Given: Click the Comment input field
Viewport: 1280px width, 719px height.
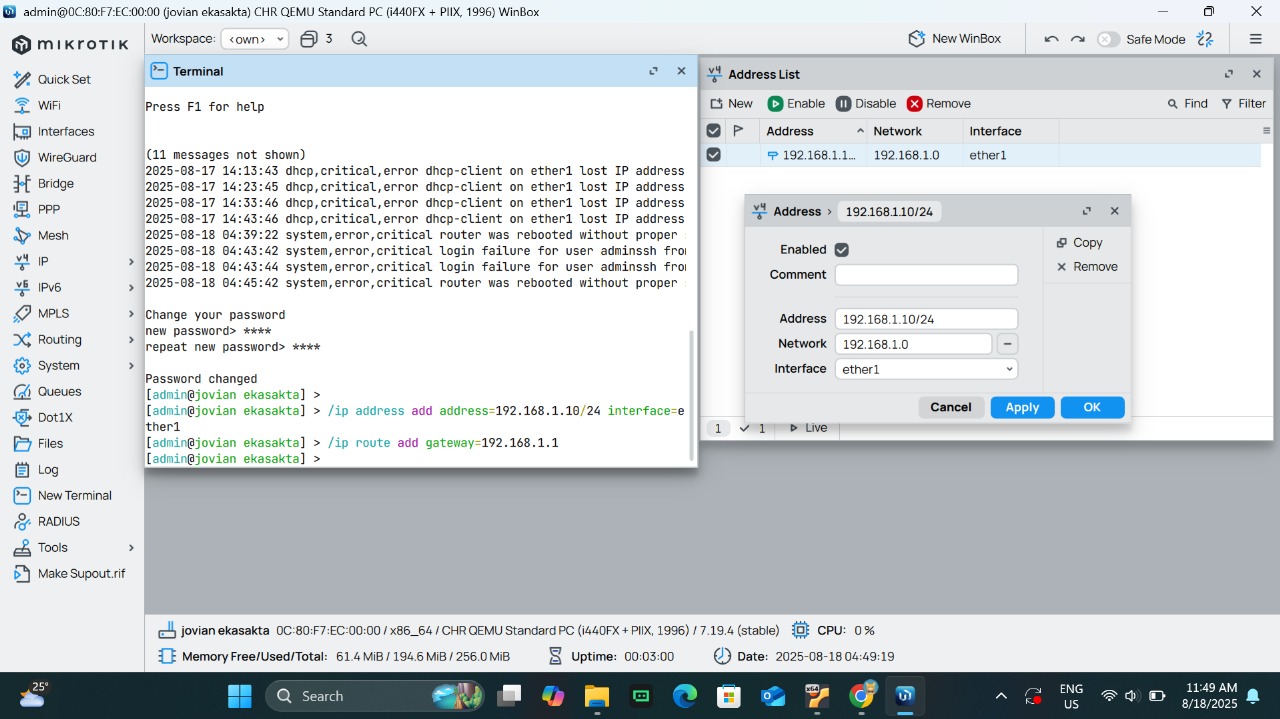Looking at the screenshot, I should [926, 275].
